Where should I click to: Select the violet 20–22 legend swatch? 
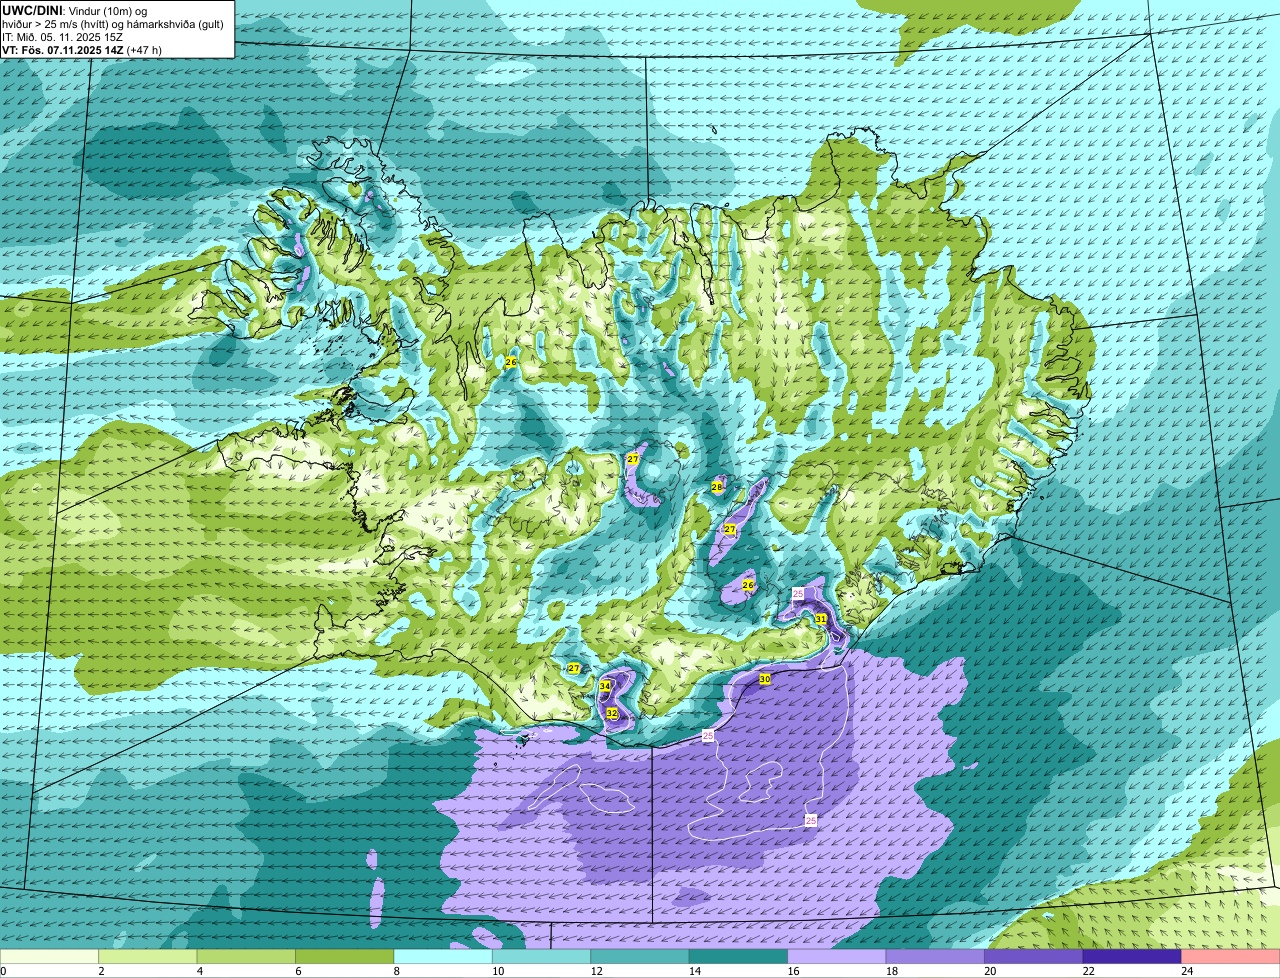point(1035,956)
